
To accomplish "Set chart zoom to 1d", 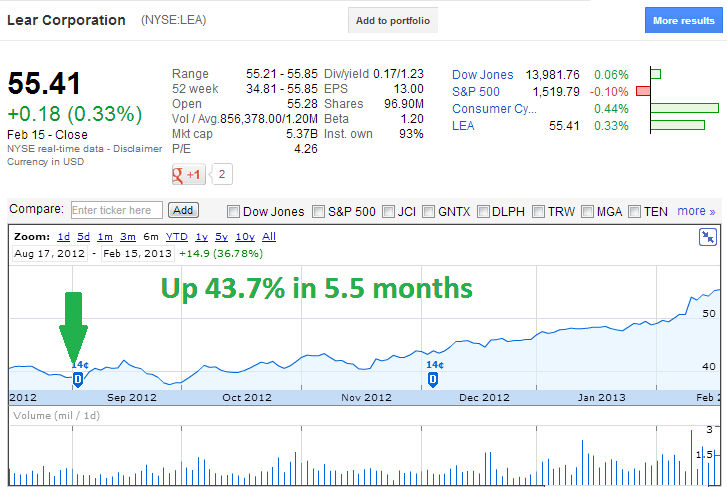I will (64, 237).
